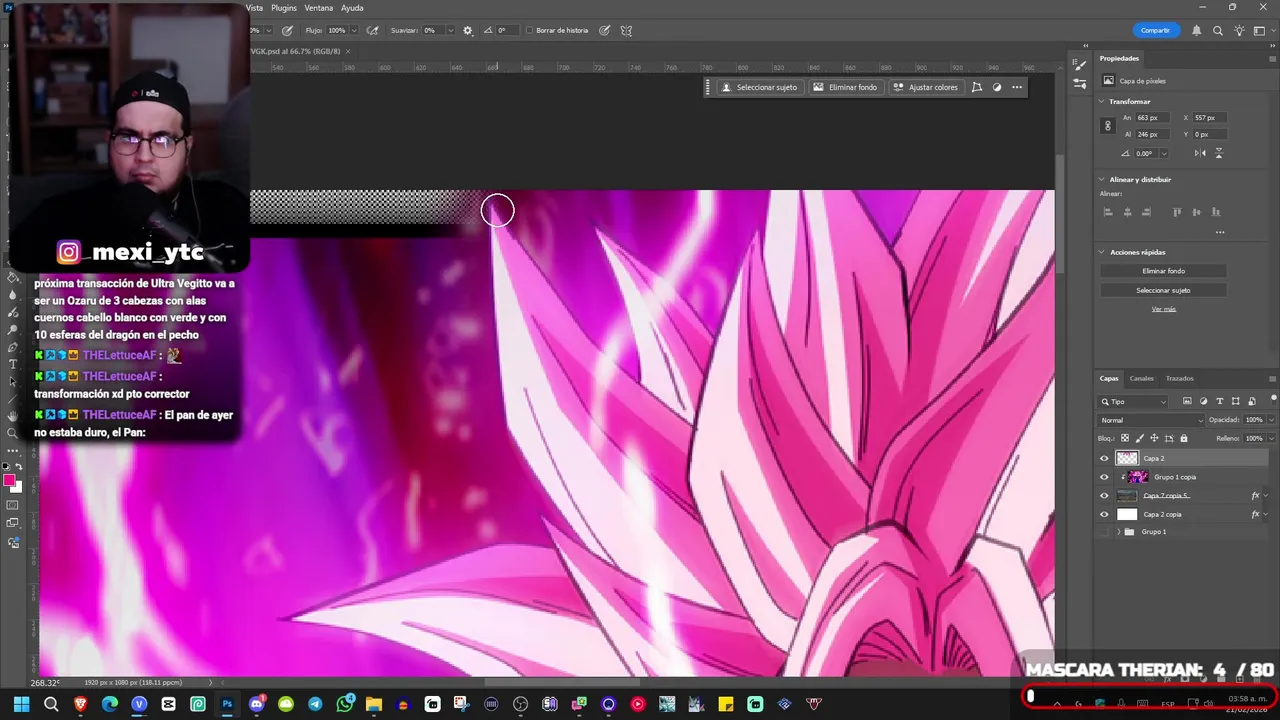Select the Capa 2 layer thumbnail
The image size is (1280, 720).
click(1127, 458)
